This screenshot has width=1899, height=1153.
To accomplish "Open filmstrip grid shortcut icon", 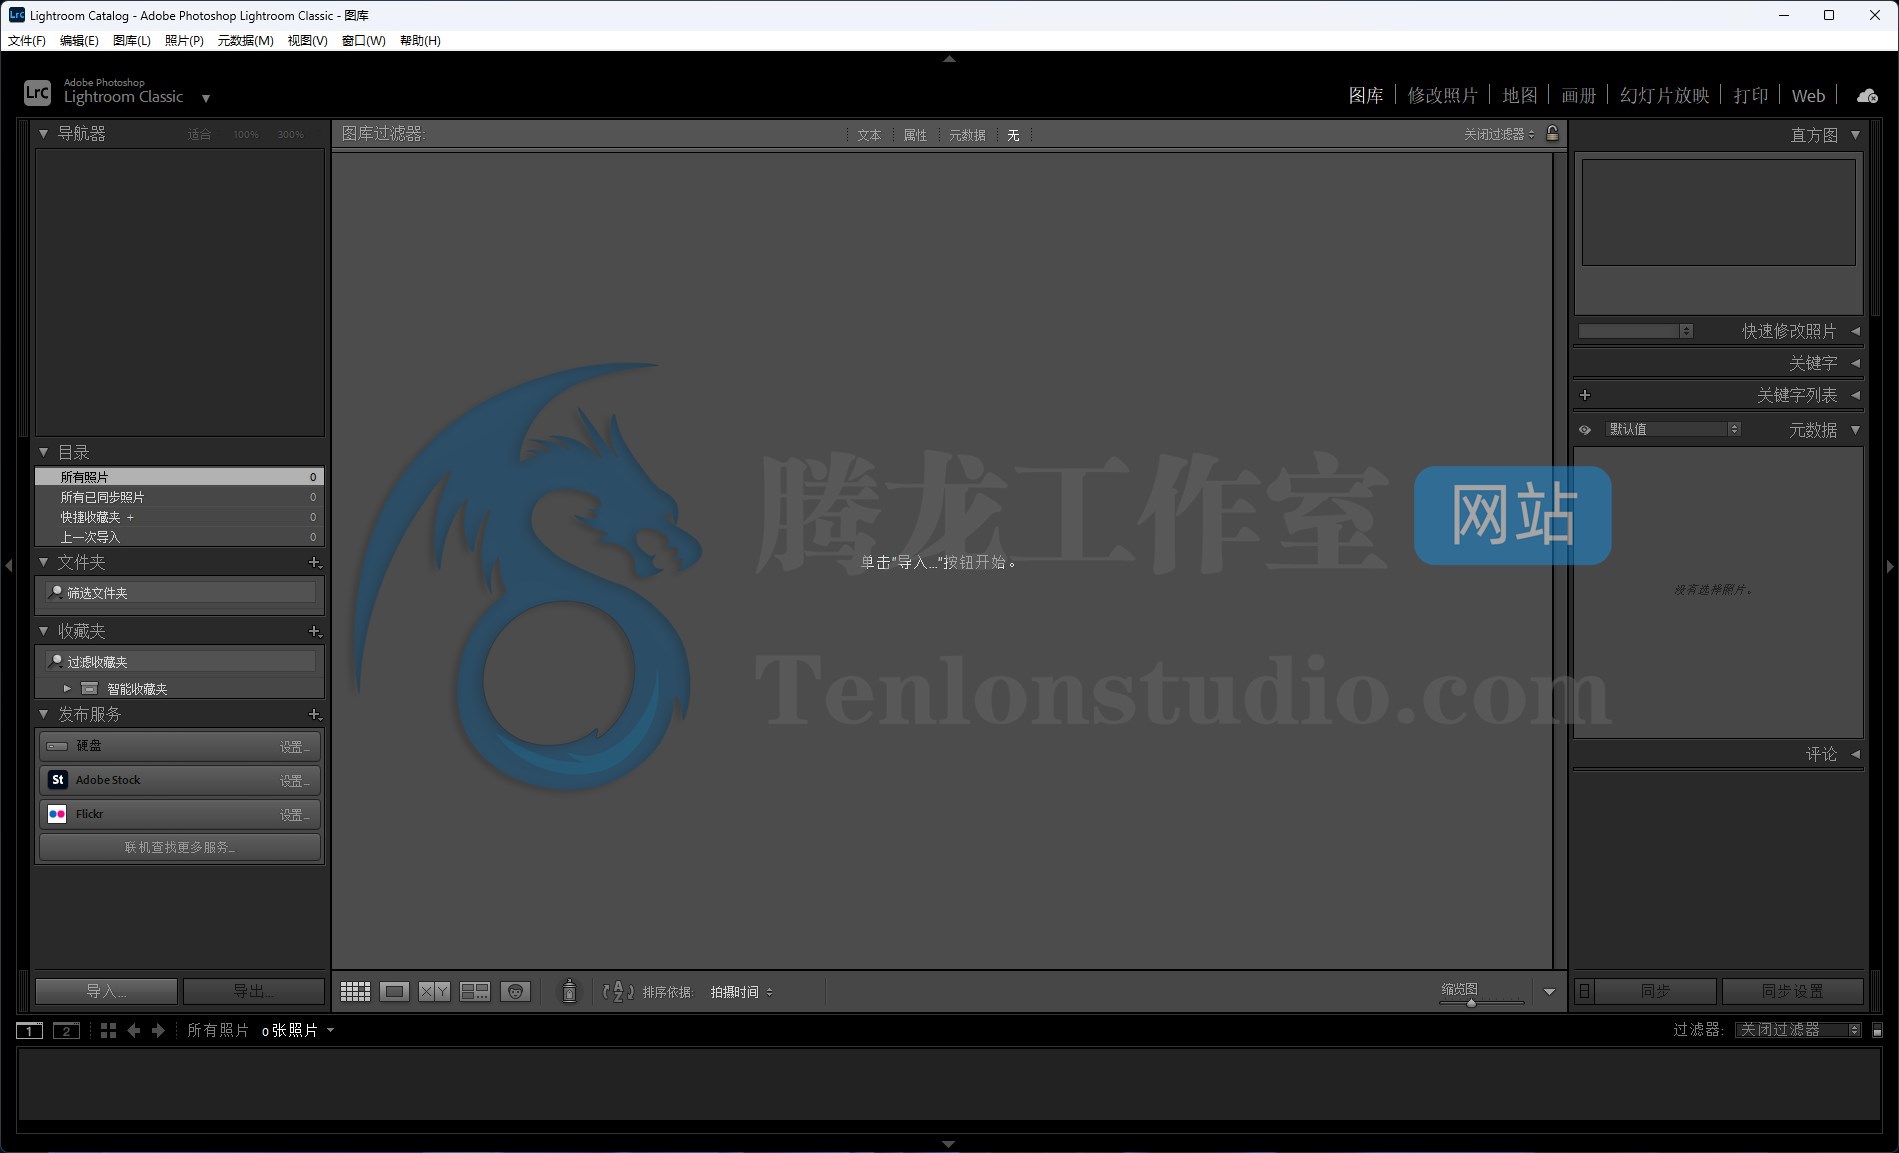I will (108, 1031).
